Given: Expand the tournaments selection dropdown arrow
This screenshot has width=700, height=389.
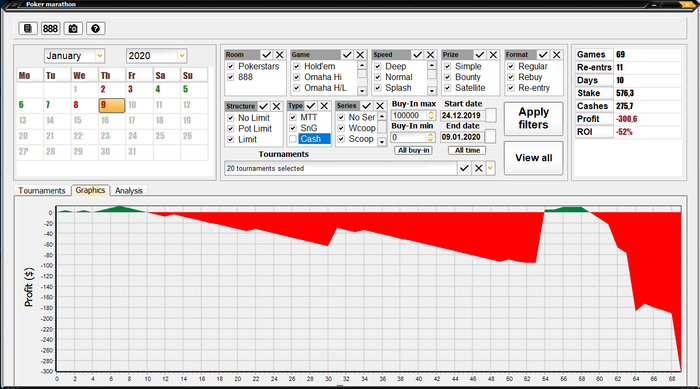Looking at the screenshot, I should coord(491,168).
